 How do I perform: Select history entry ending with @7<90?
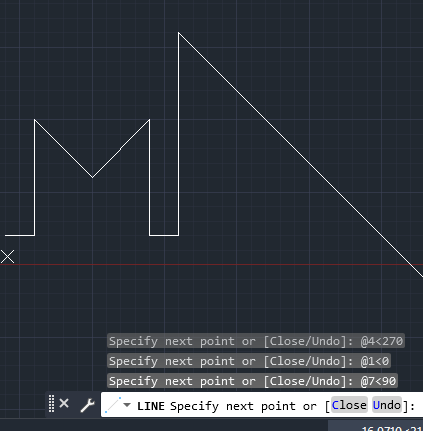pos(253,381)
